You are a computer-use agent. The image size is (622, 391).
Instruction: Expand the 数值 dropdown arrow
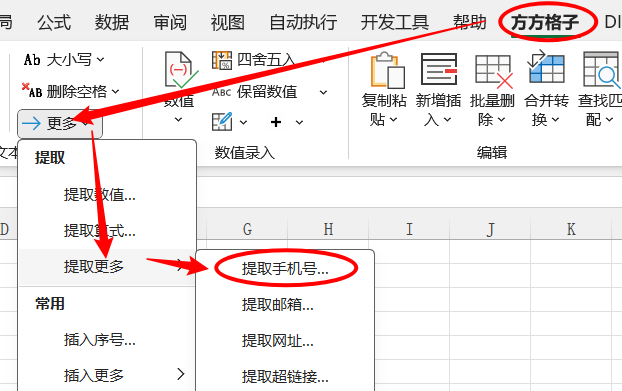[x=179, y=119]
